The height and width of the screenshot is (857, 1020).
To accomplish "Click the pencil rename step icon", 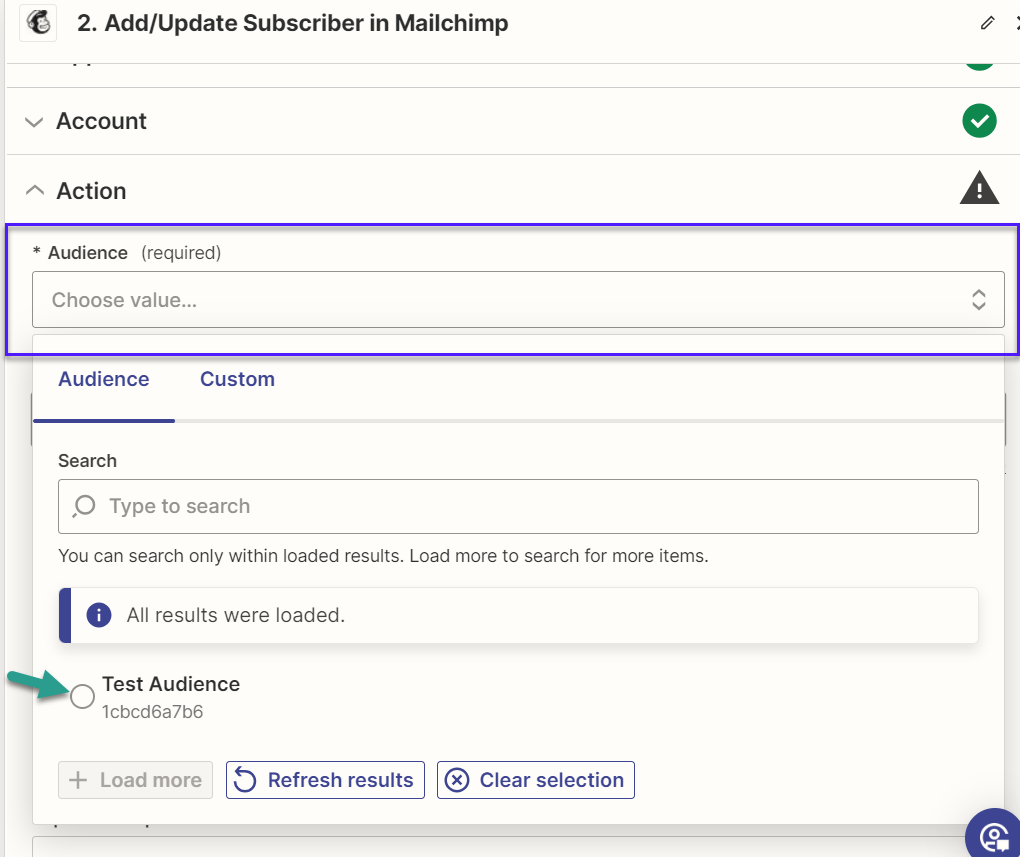I will tap(987, 23).
